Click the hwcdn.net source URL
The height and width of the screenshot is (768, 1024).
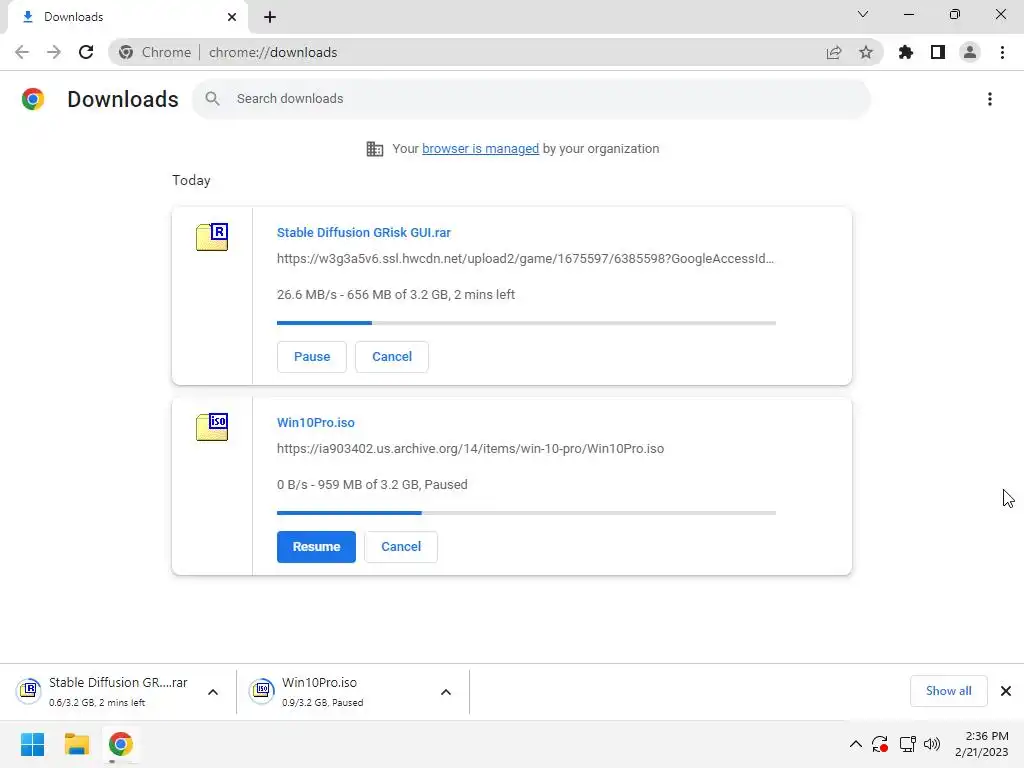point(525,259)
